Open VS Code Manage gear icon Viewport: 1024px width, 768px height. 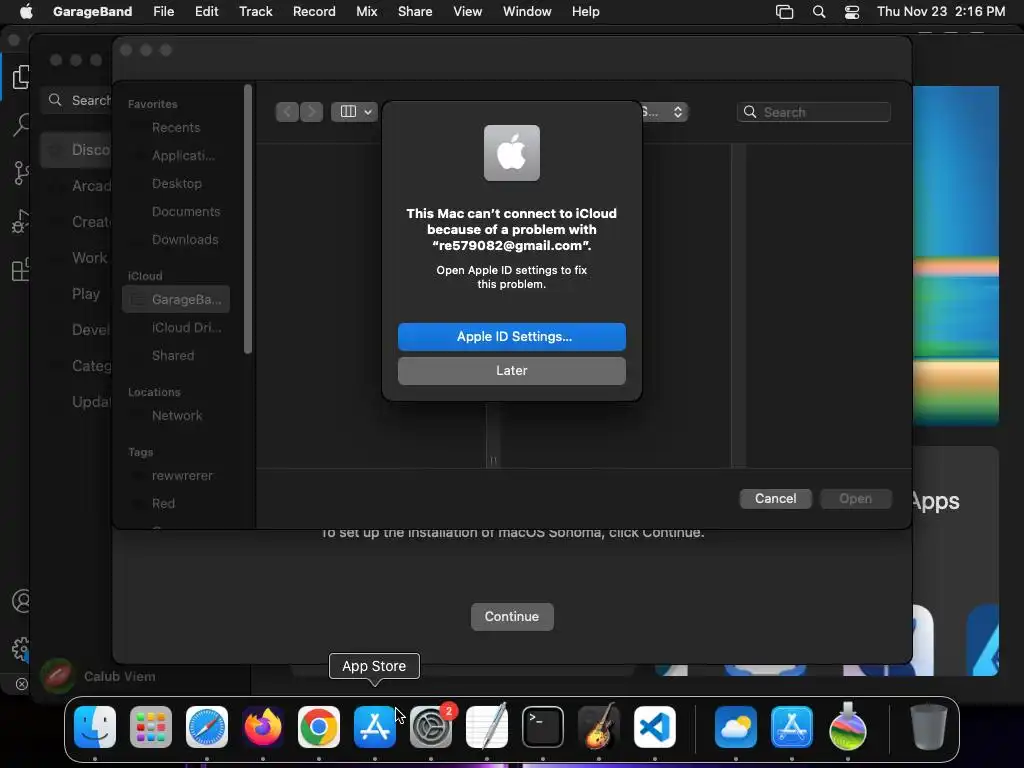[22, 648]
